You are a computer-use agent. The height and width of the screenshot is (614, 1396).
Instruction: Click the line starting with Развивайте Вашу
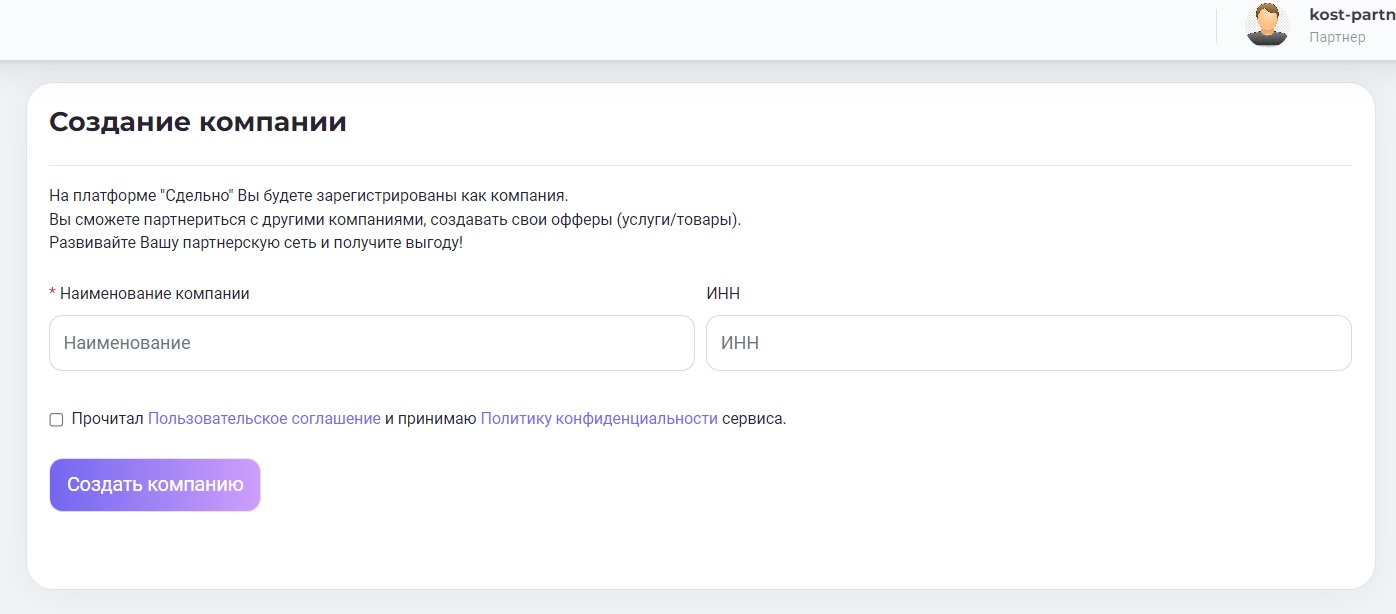[256, 243]
